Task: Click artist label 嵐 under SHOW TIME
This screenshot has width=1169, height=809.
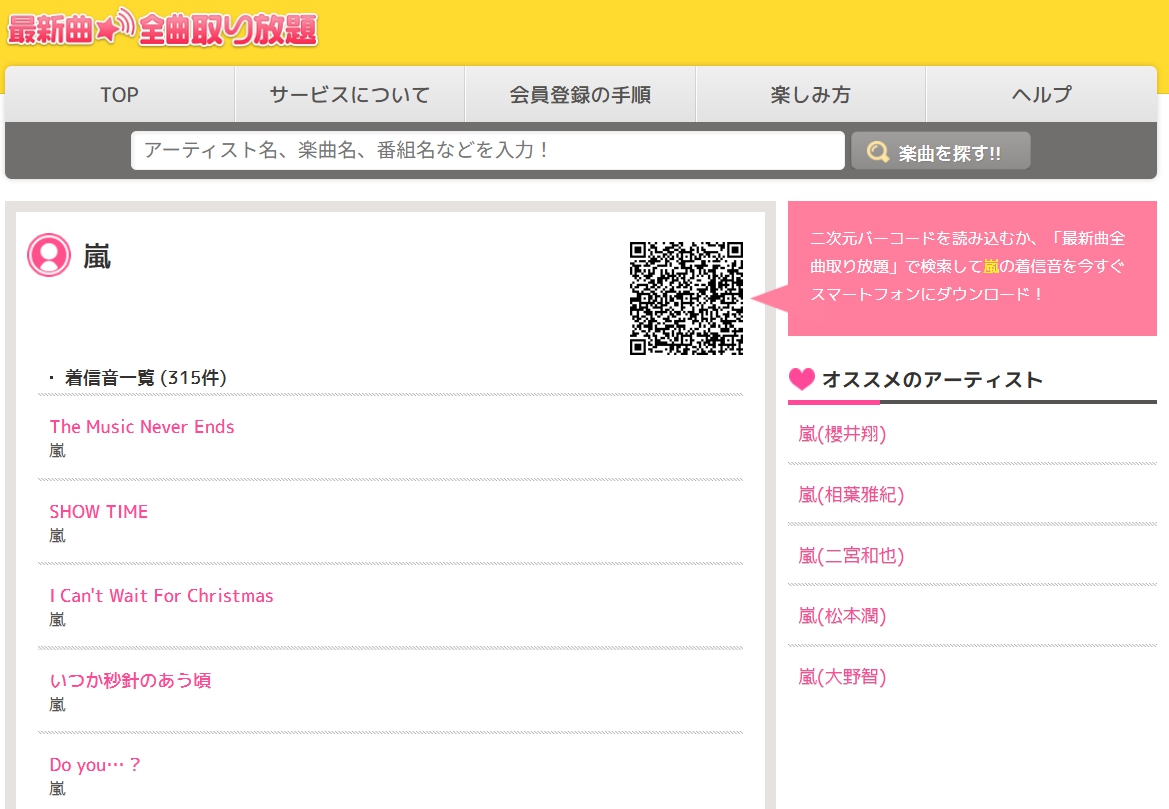Action: (57, 535)
